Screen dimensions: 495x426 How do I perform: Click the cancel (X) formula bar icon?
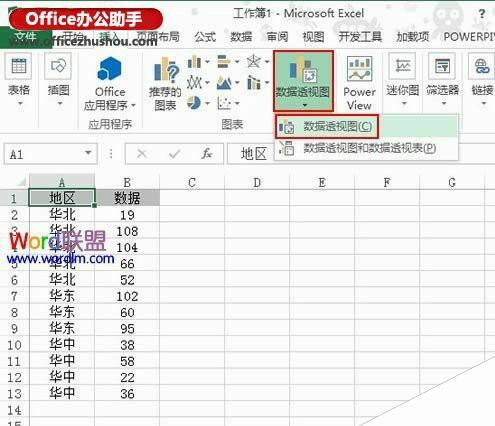pos(142,154)
